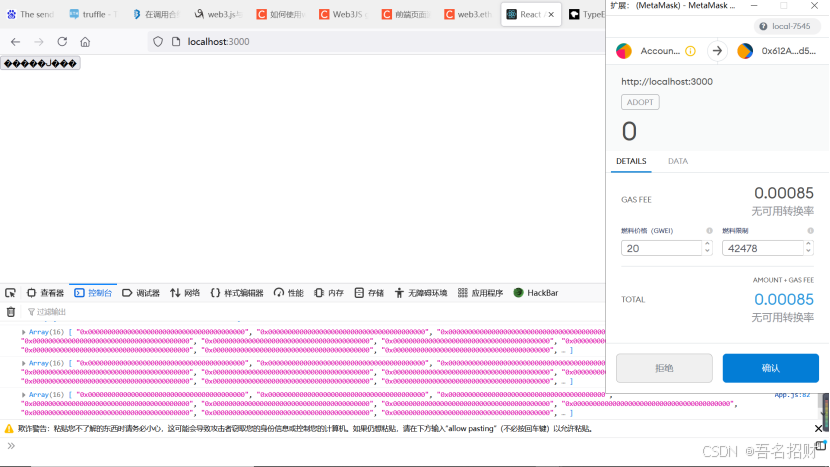Decrease gas price with down stepper
The width and height of the screenshot is (830, 467).
click(x=707, y=252)
